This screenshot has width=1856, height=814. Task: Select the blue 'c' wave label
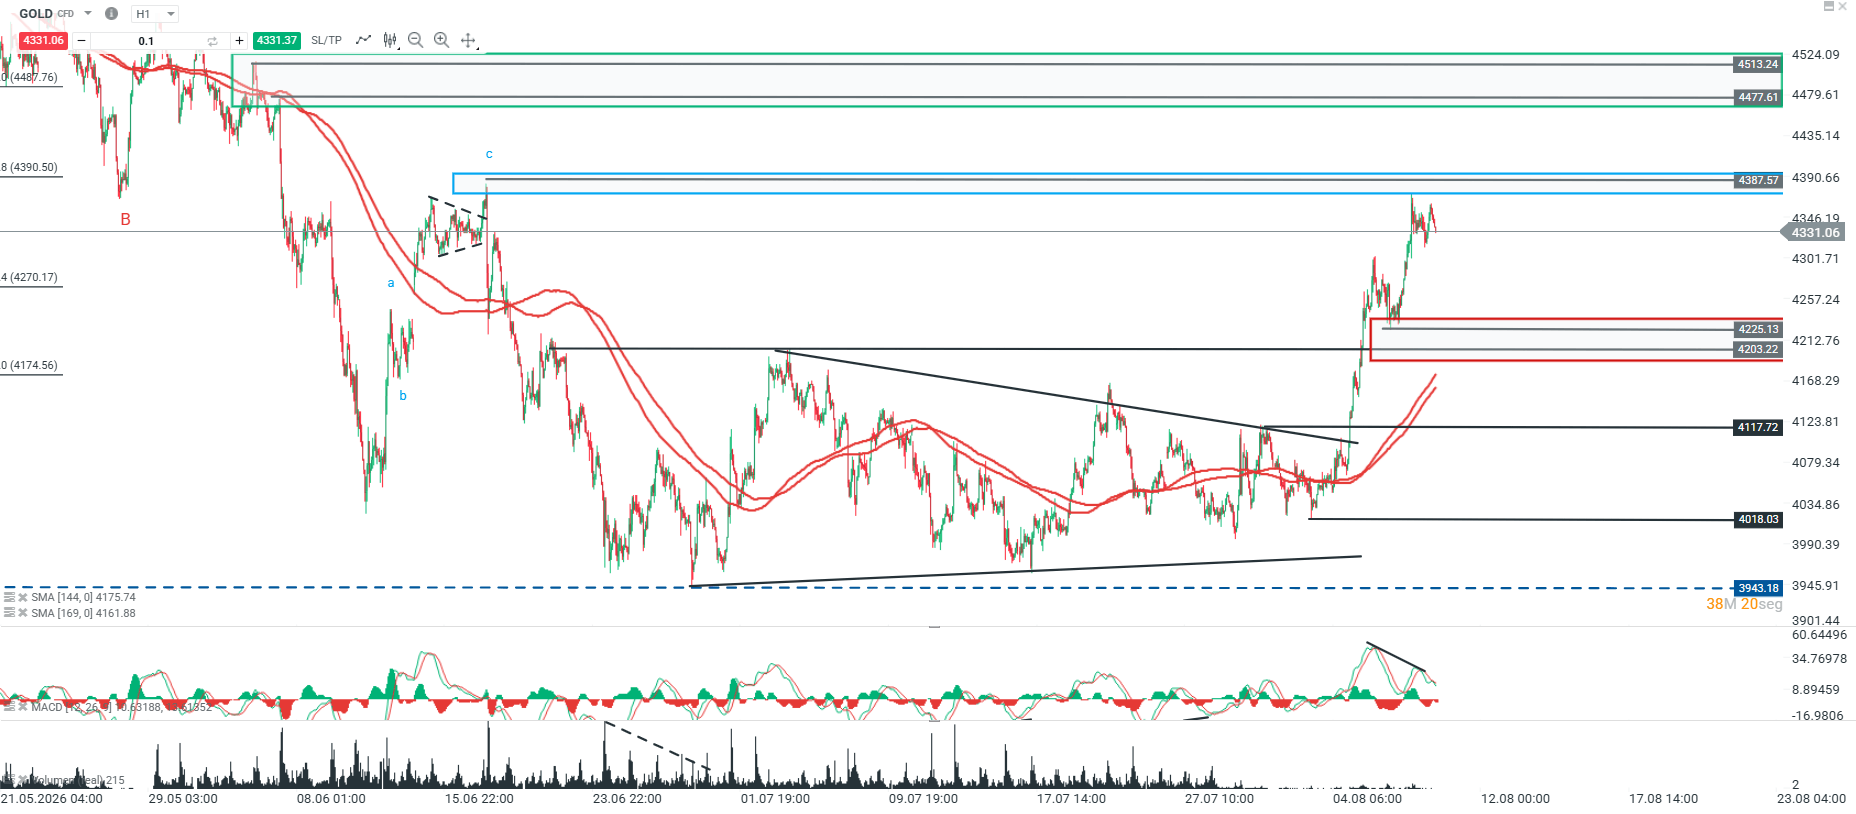pos(489,154)
